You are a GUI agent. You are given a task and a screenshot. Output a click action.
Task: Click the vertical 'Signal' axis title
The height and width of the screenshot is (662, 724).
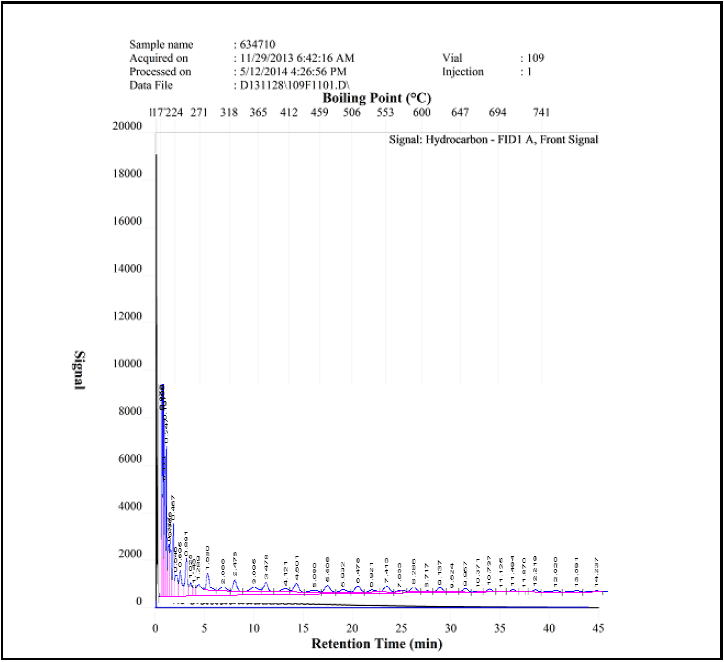(x=79, y=370)
